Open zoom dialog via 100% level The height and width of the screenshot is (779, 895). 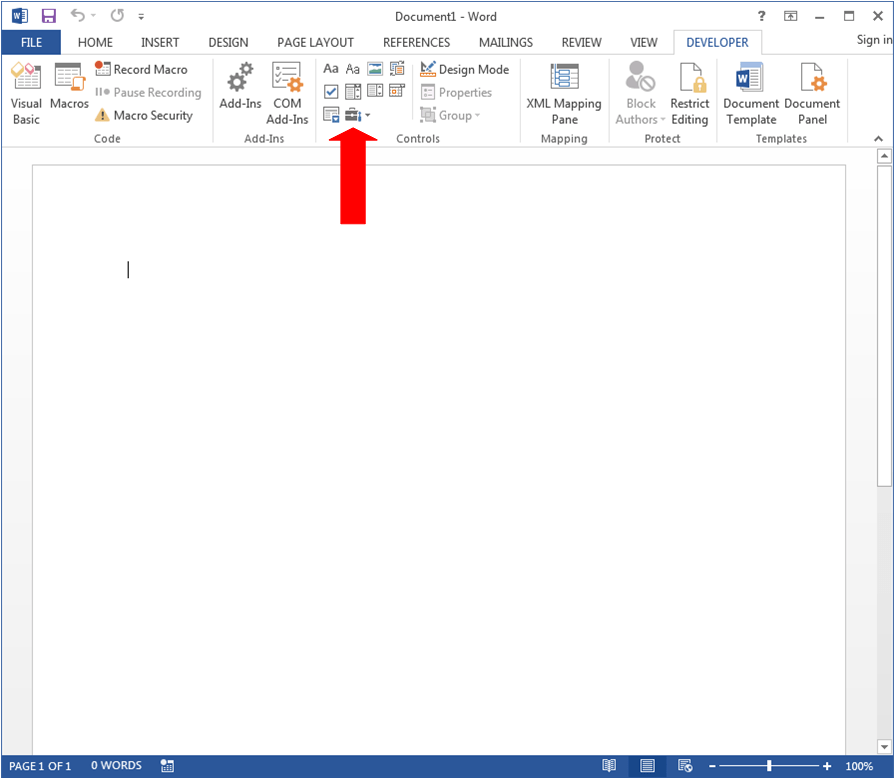(859, 766)
